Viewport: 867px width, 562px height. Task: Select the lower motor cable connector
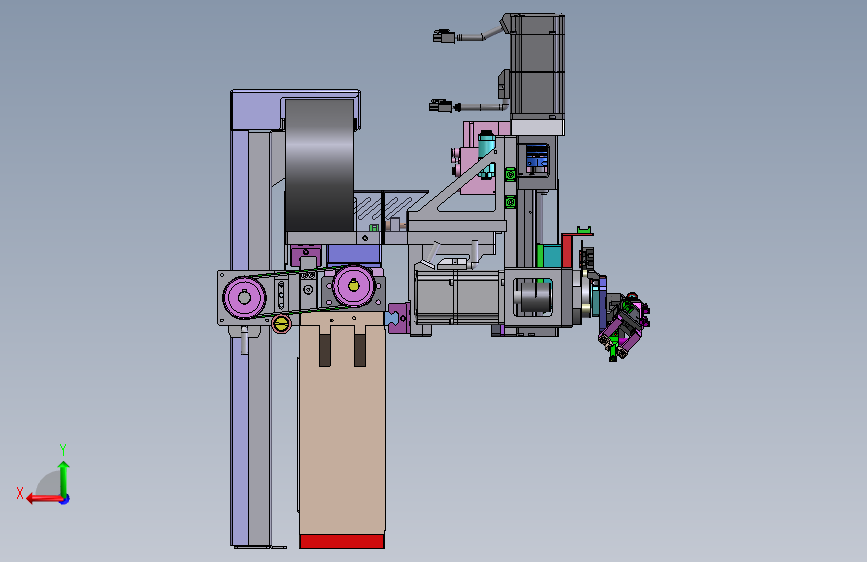pyautogui.click(x=440, y=105)
